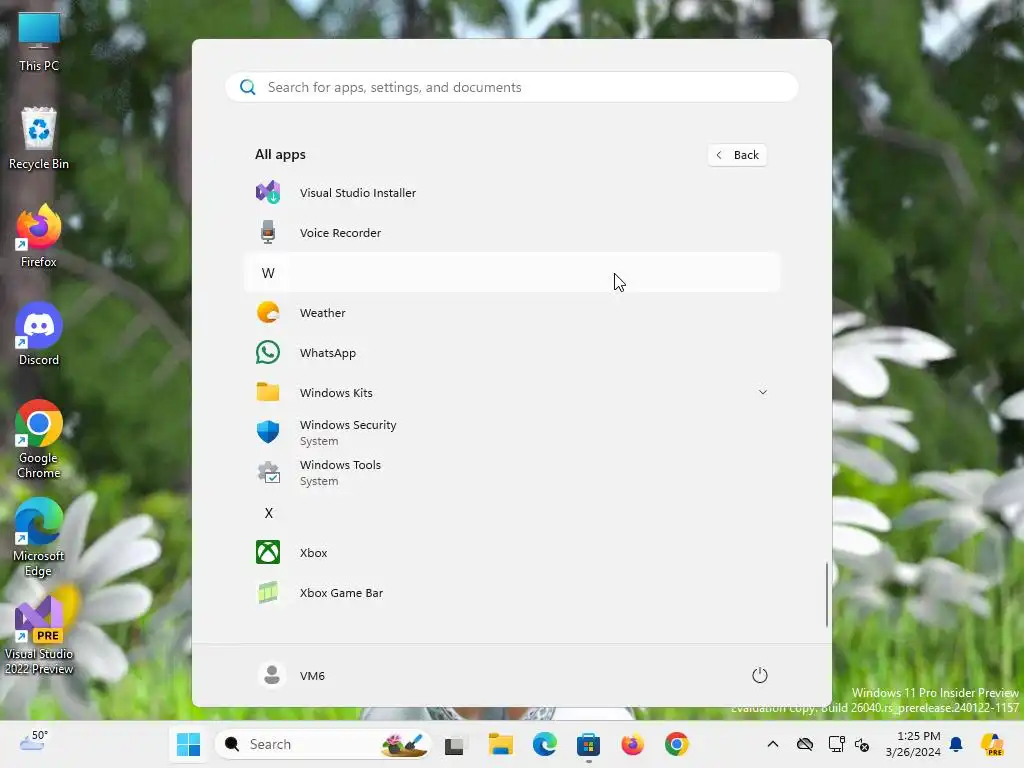1024x768 pixels.
Task: Select the Firefox desktop shortcut
Action: (39, 236)
